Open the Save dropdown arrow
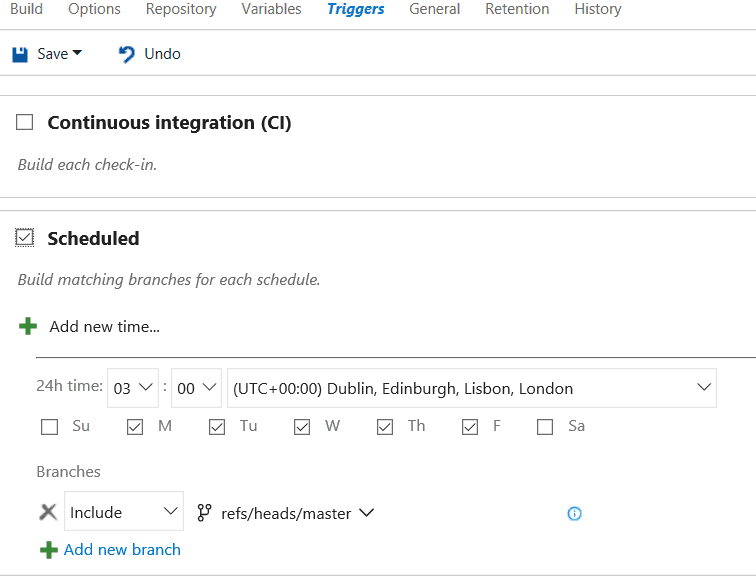Viewport: 756px width, 588px height. pyautogui.click(x=77, y=53)
